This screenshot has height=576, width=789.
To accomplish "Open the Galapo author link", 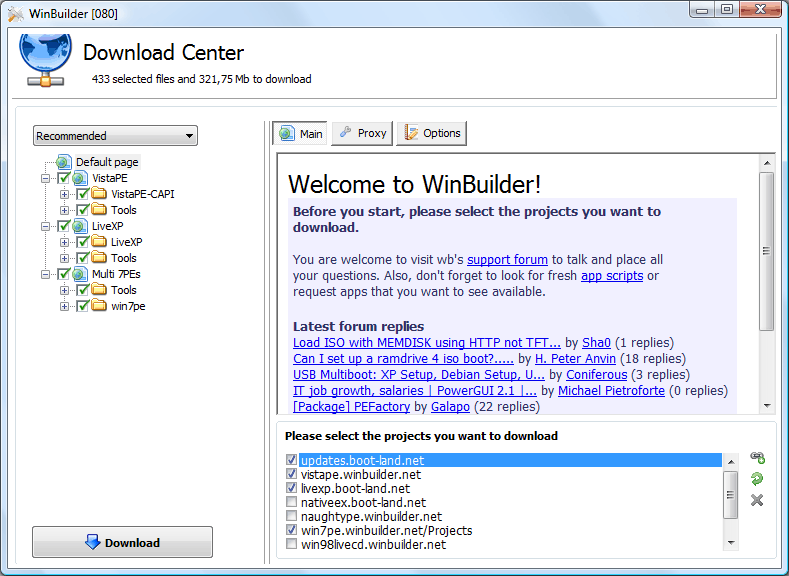I will tap(450, 406).
